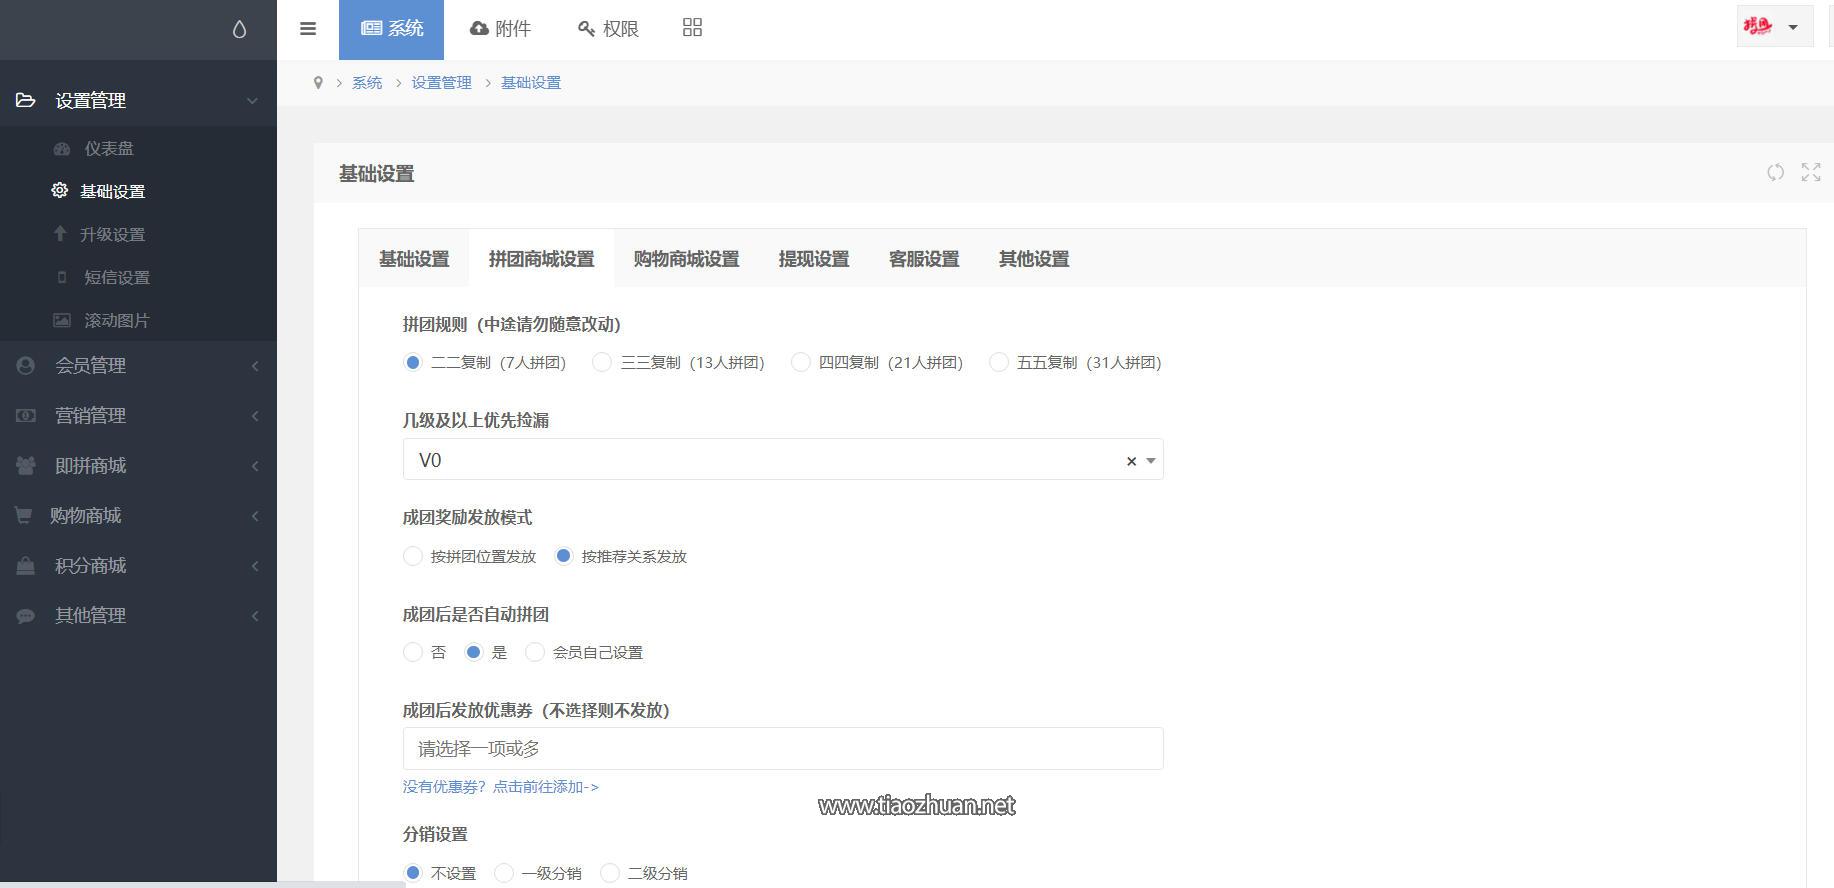The image size is (1834, 888).
Task: Open user avatar dropdown in top right
Action: tap(1773, 27)
